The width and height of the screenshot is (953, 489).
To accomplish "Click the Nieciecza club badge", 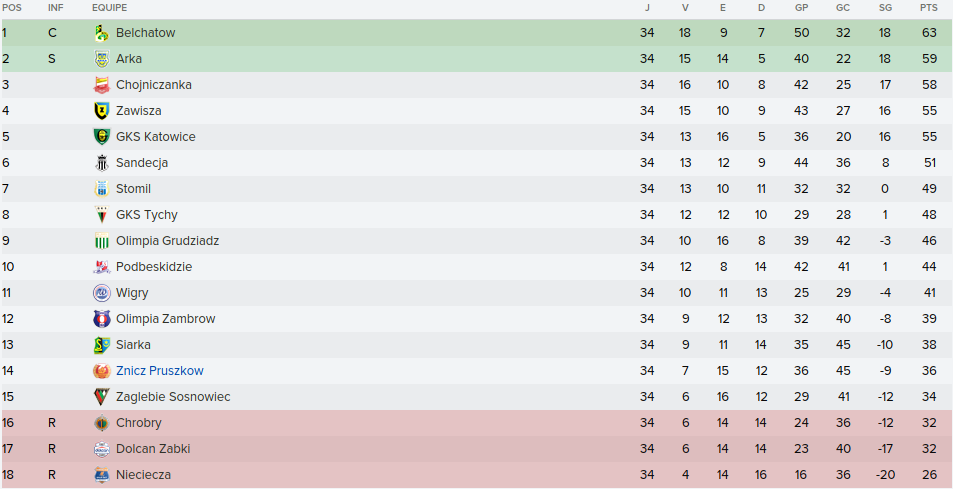I will click(101, 475).
